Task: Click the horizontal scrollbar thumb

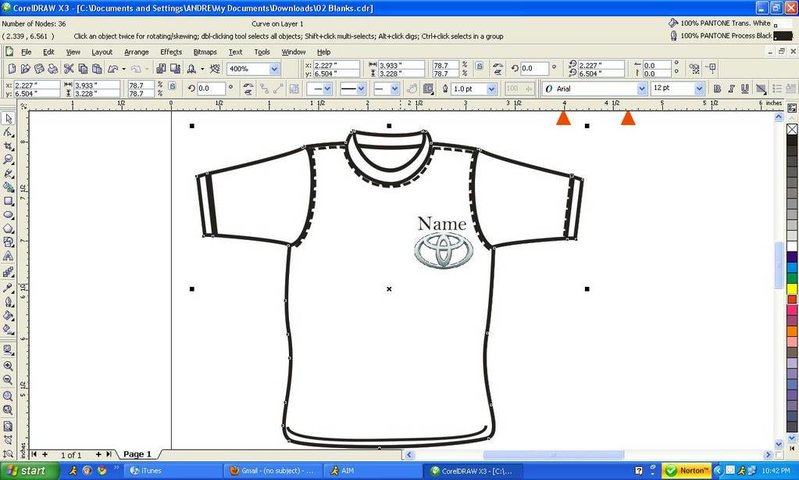Action: point(553,455)
